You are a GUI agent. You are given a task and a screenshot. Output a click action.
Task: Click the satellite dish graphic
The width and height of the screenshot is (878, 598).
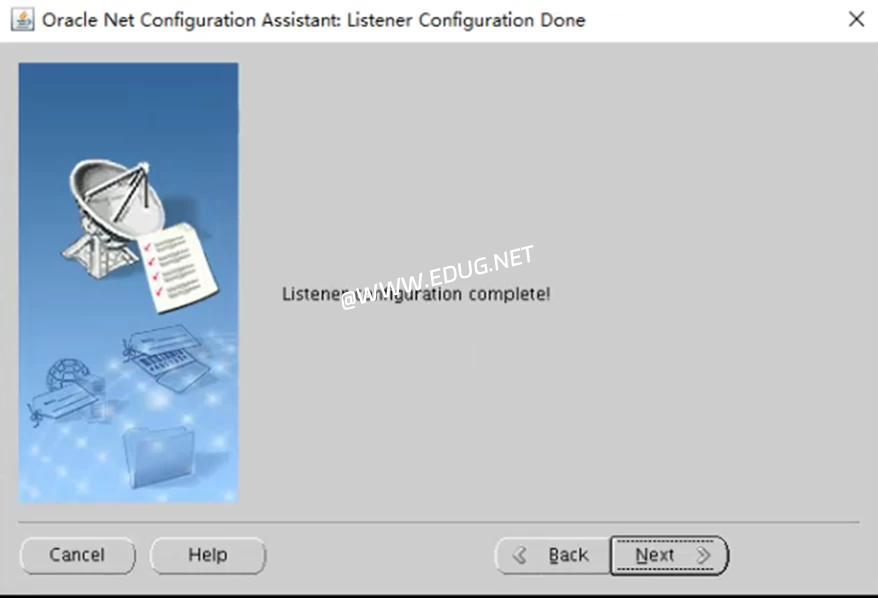[112, 216]
